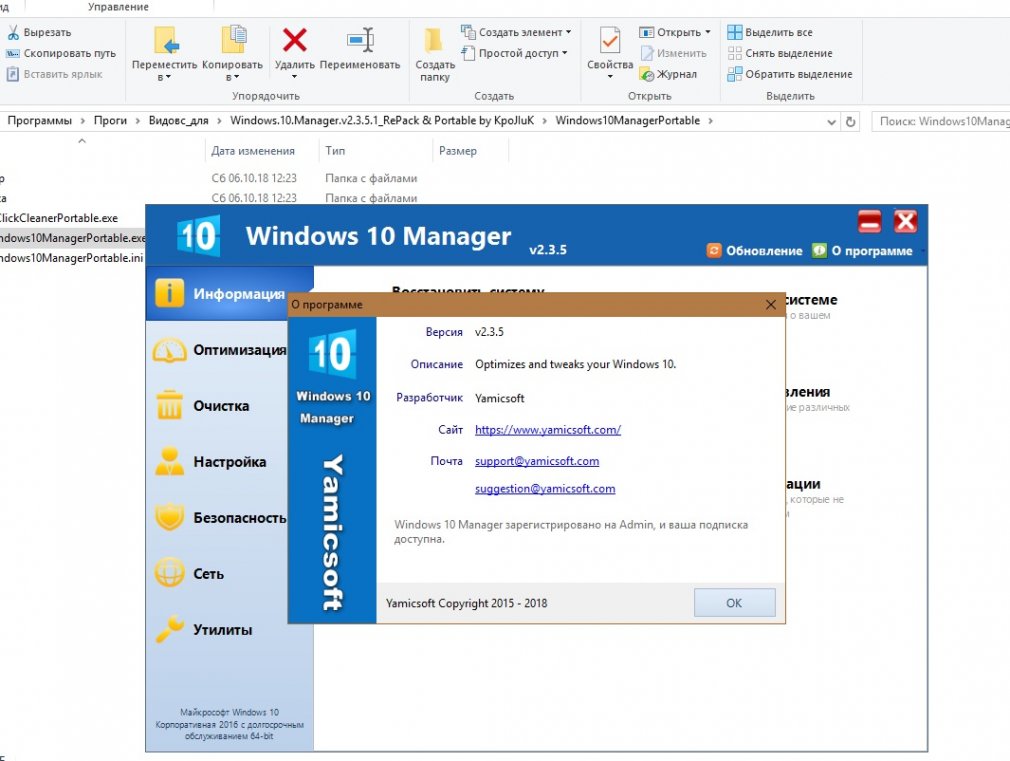Click О программе in Manager header

(862, 251)
